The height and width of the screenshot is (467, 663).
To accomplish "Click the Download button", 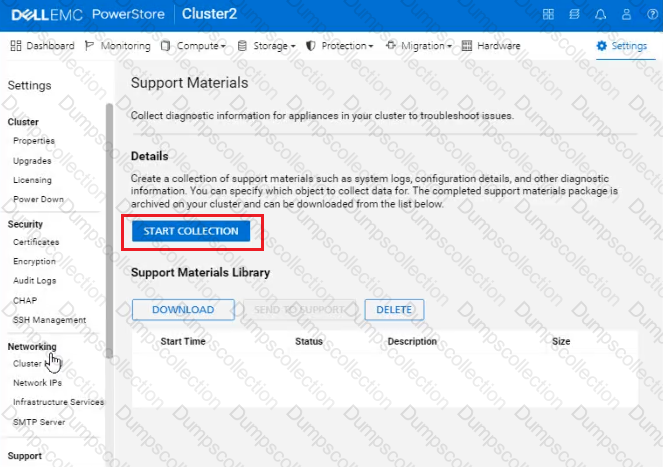I will [x=183, y=310].
